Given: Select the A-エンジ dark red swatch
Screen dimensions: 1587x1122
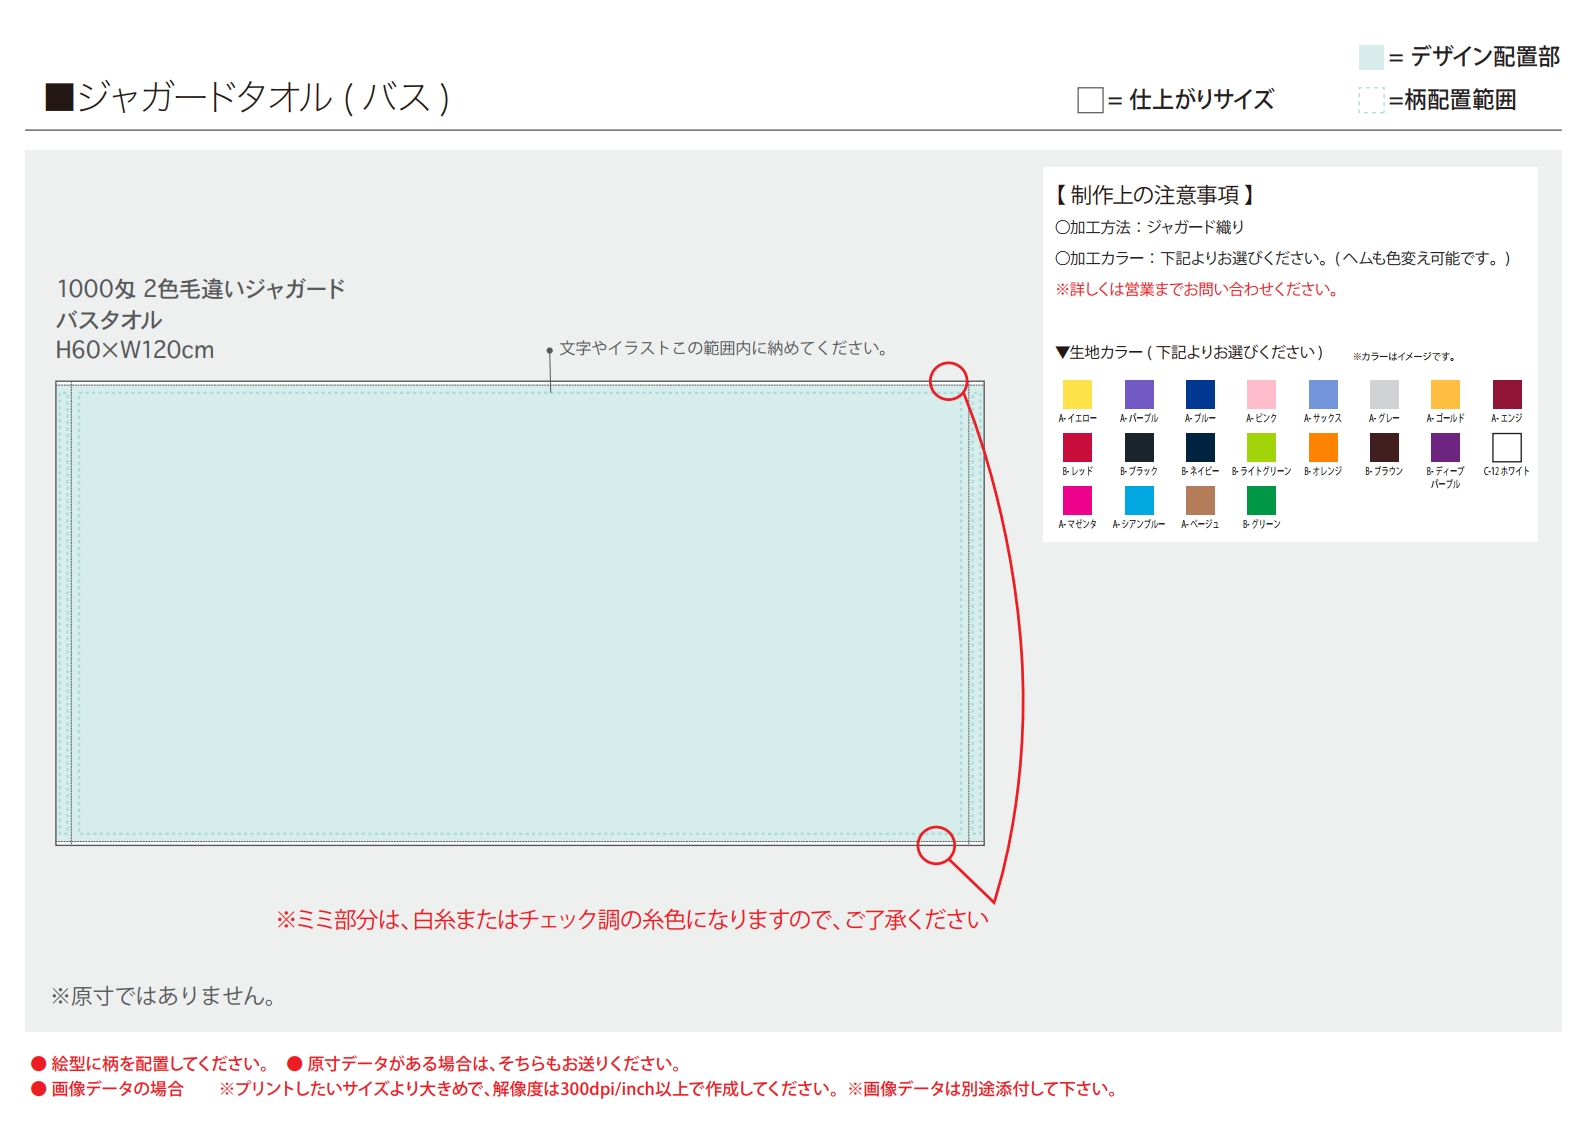Looking at the screenshot, I should (x=1507, y=394).
